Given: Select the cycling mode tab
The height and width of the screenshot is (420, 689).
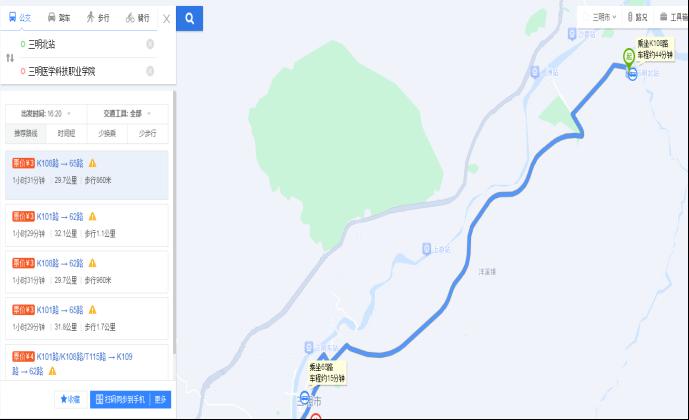Looking at the screenshot, I should tap(138, 18).
